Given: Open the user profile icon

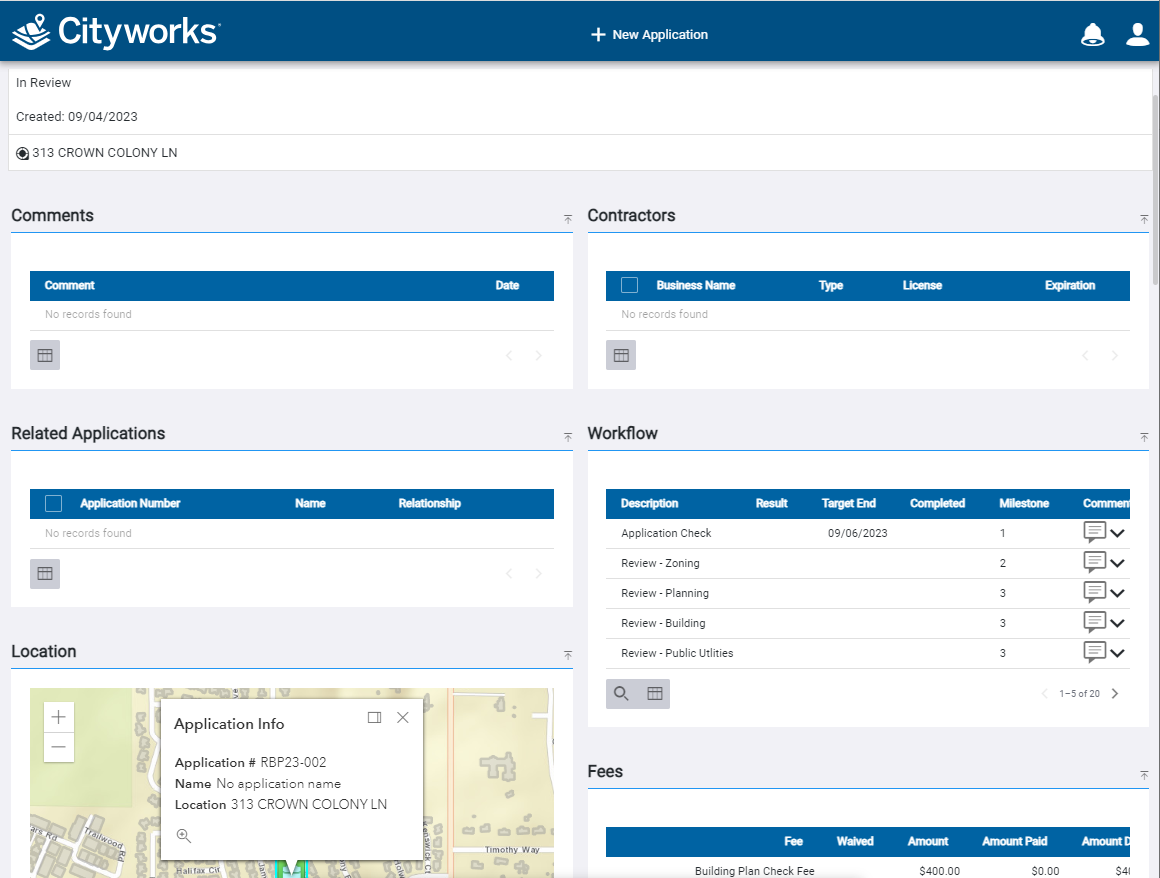Looking at the screenshot, I should coord(1137,35).
